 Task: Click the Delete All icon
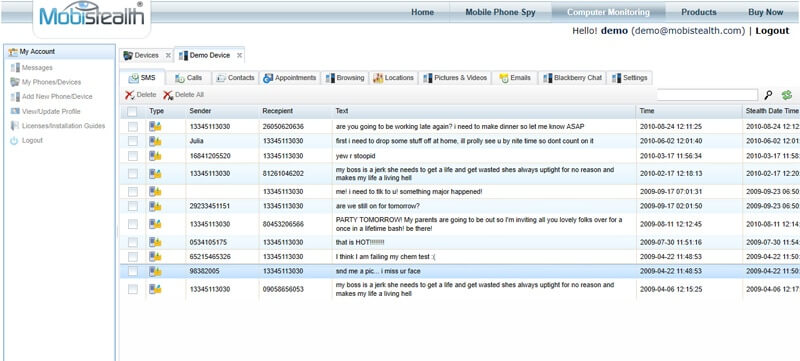pos(168,95)
